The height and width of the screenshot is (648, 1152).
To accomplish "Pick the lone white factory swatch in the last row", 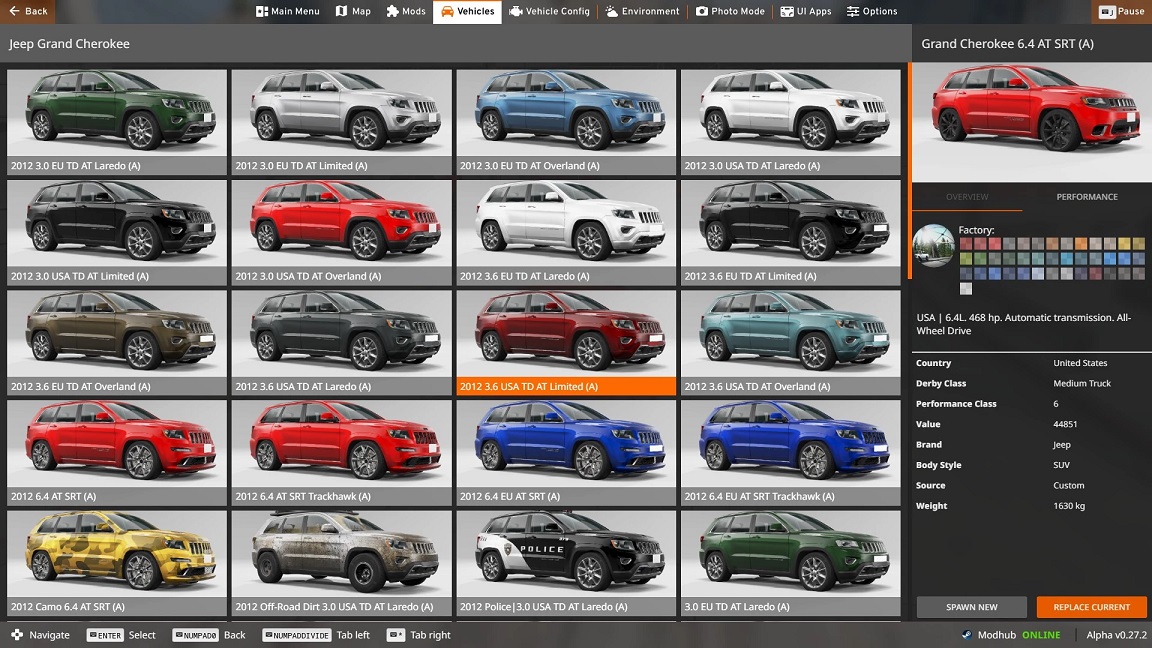I will [x=966, y=289].
